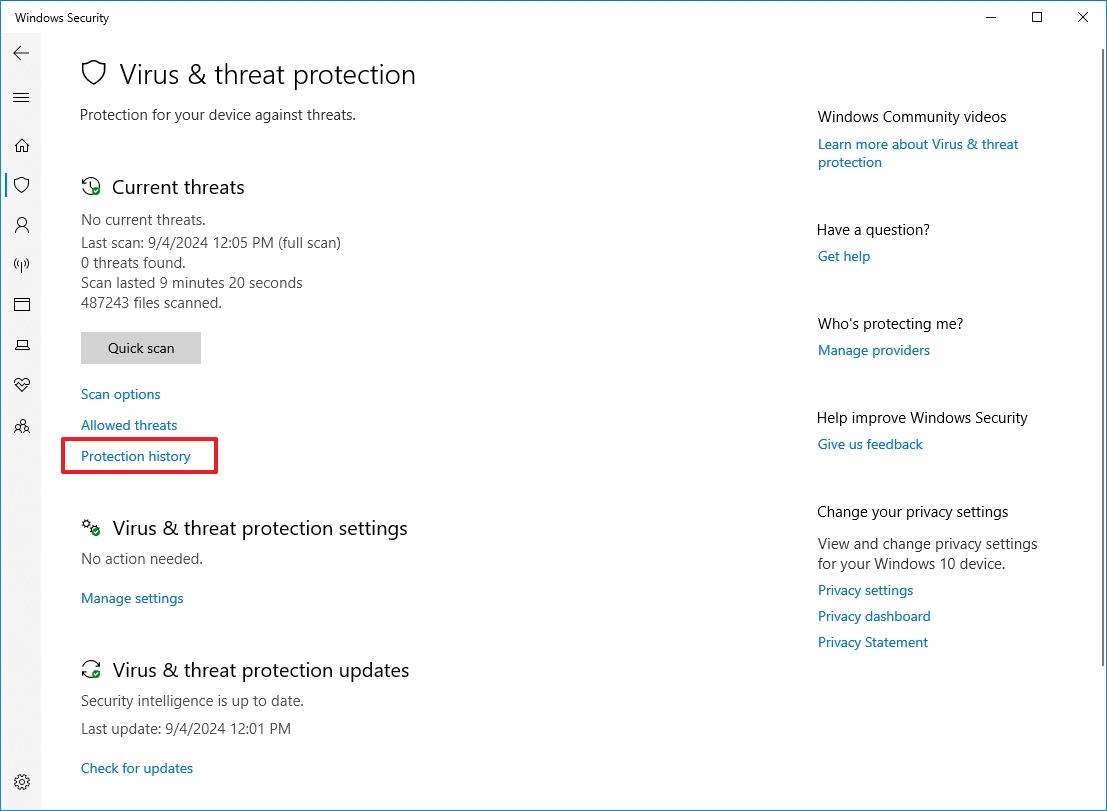Click Check for updates link
1107x811 pixels.
click(137, 768)
